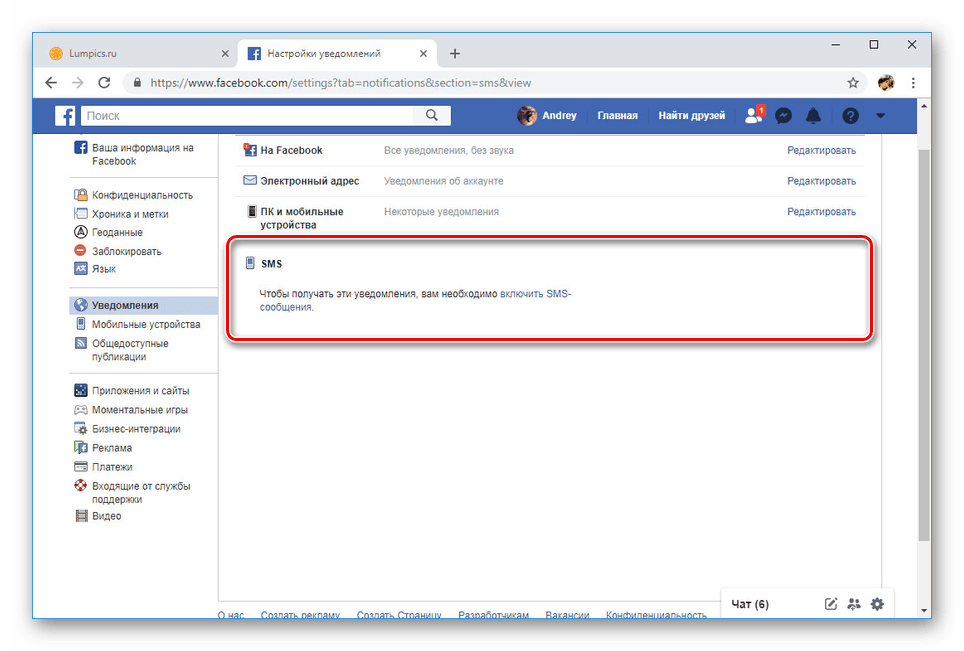
Task: Click the new message compose icon in chat
Action: tap(830, 604)
